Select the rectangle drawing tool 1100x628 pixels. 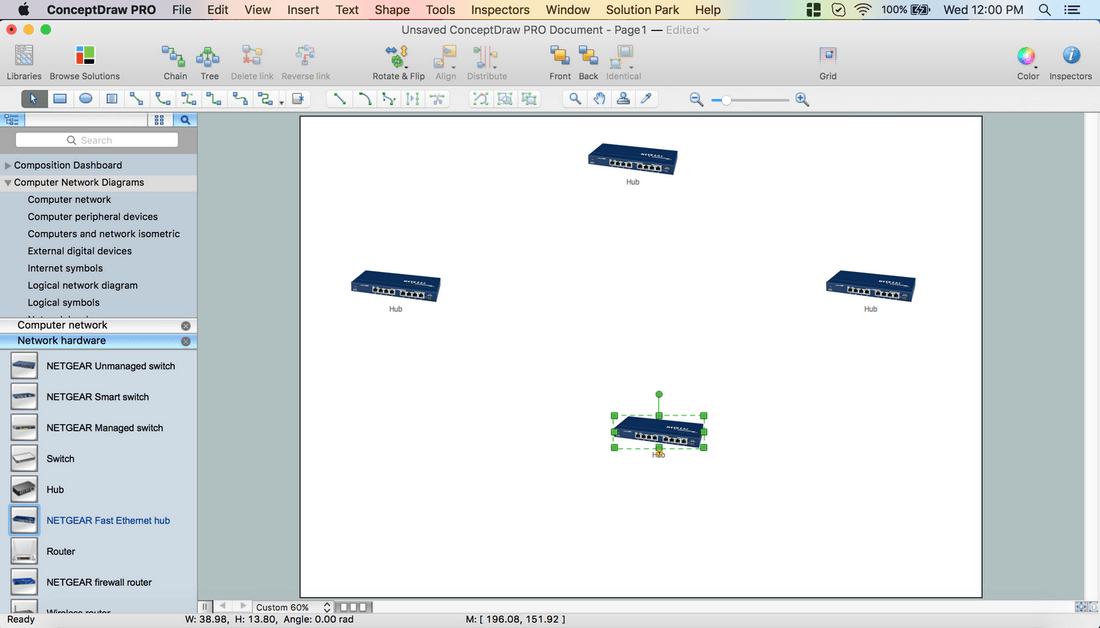point(60,99)
